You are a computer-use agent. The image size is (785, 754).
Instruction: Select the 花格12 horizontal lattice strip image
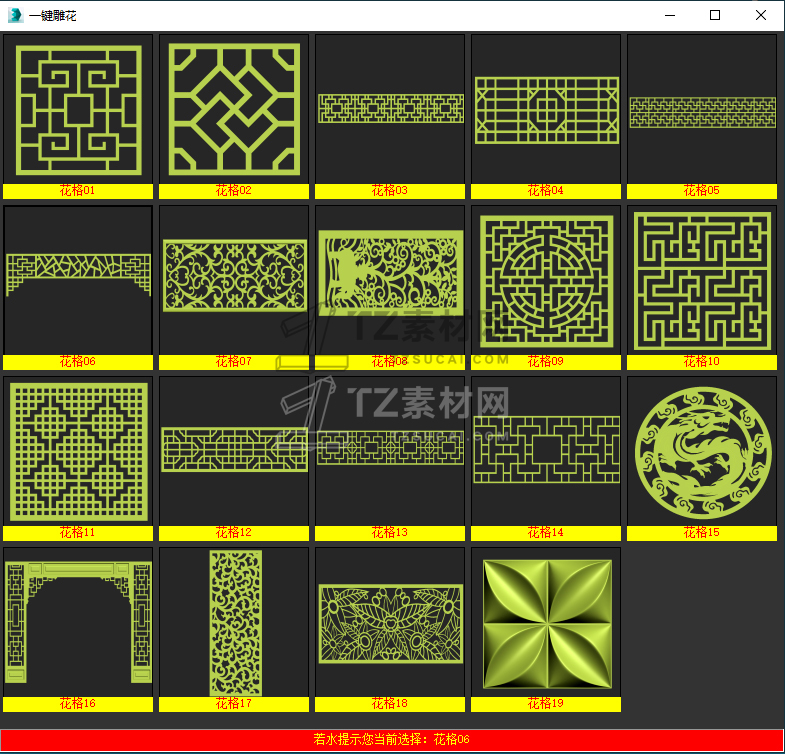click(x=234, y=451)
